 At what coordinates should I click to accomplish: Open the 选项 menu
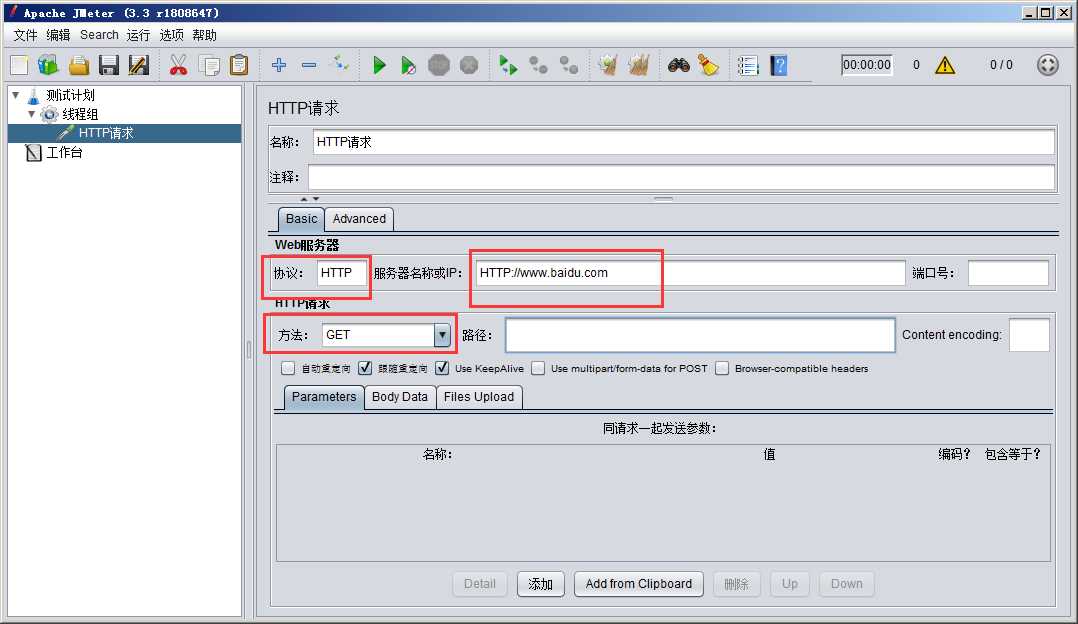(x=171, y=35)
